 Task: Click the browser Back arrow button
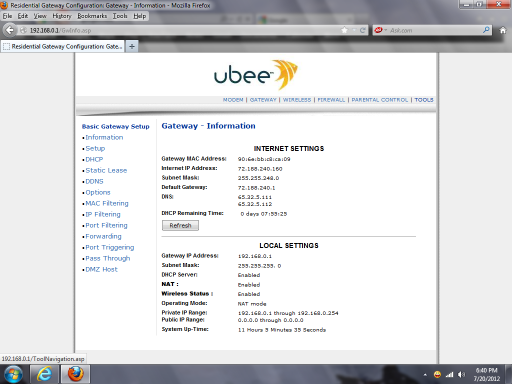click(x=10, y=30)
